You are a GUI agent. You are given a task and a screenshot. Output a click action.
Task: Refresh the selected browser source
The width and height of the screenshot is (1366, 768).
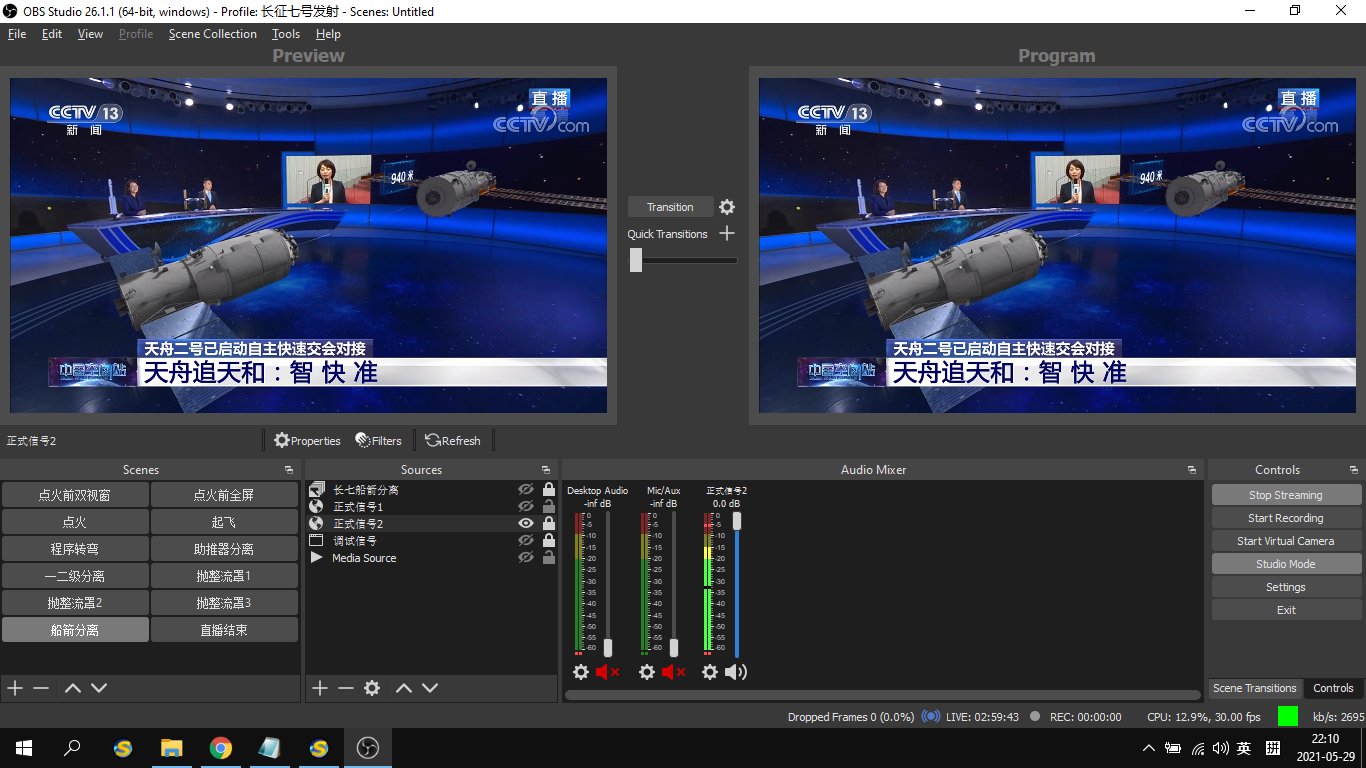tap(453, 440)
